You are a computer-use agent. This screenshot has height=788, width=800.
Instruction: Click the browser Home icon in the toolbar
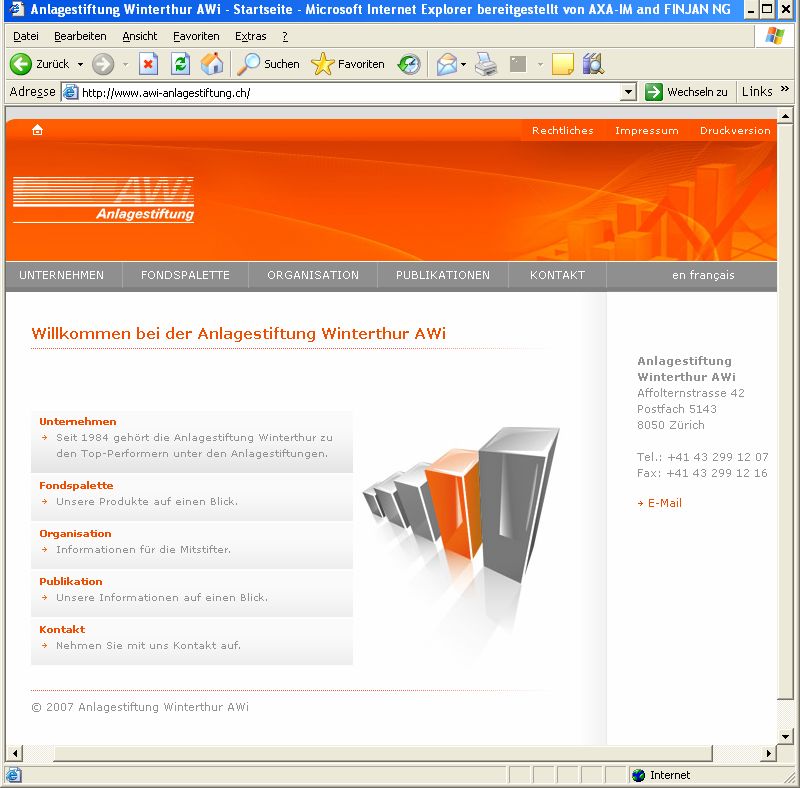click(x=212, y=64)
